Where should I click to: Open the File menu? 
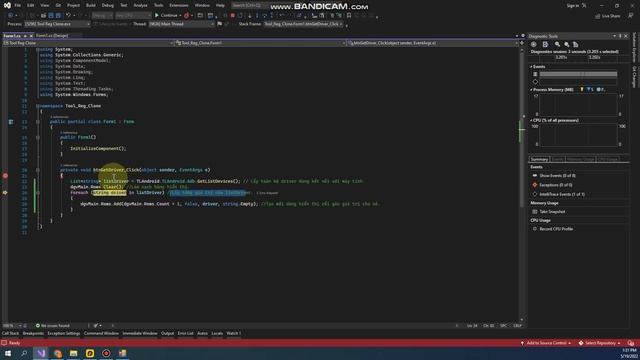18,5
